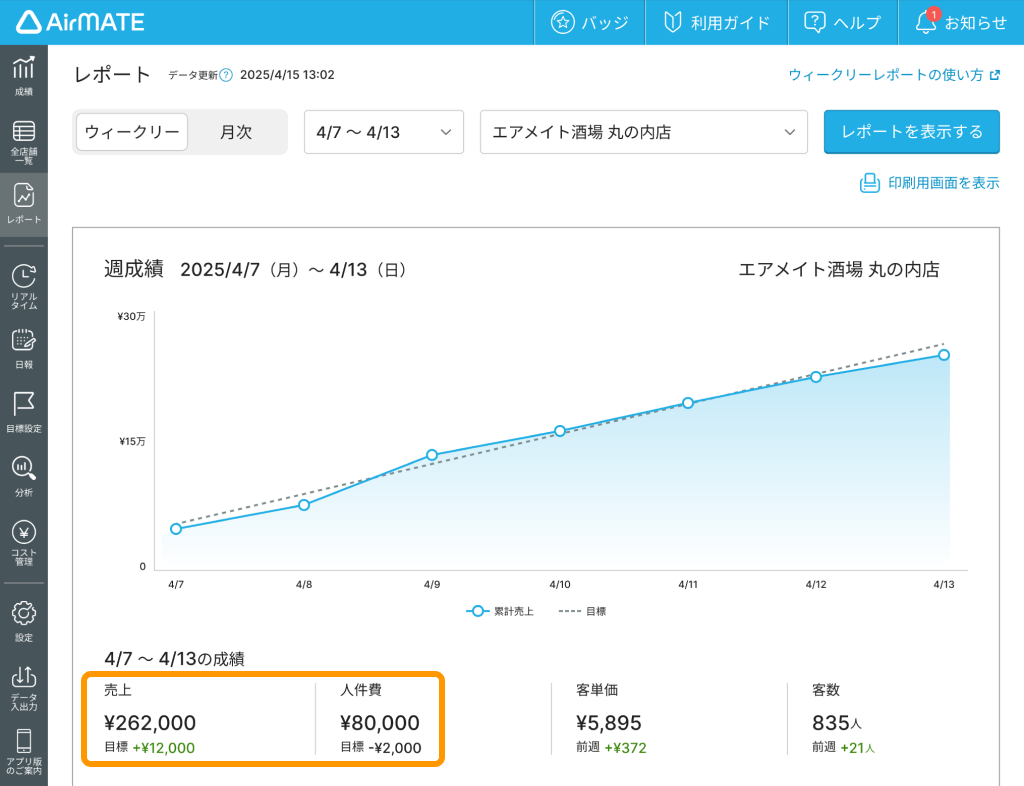Open the お知らせ header menu
1024x786 pixels.
point(961,22)
